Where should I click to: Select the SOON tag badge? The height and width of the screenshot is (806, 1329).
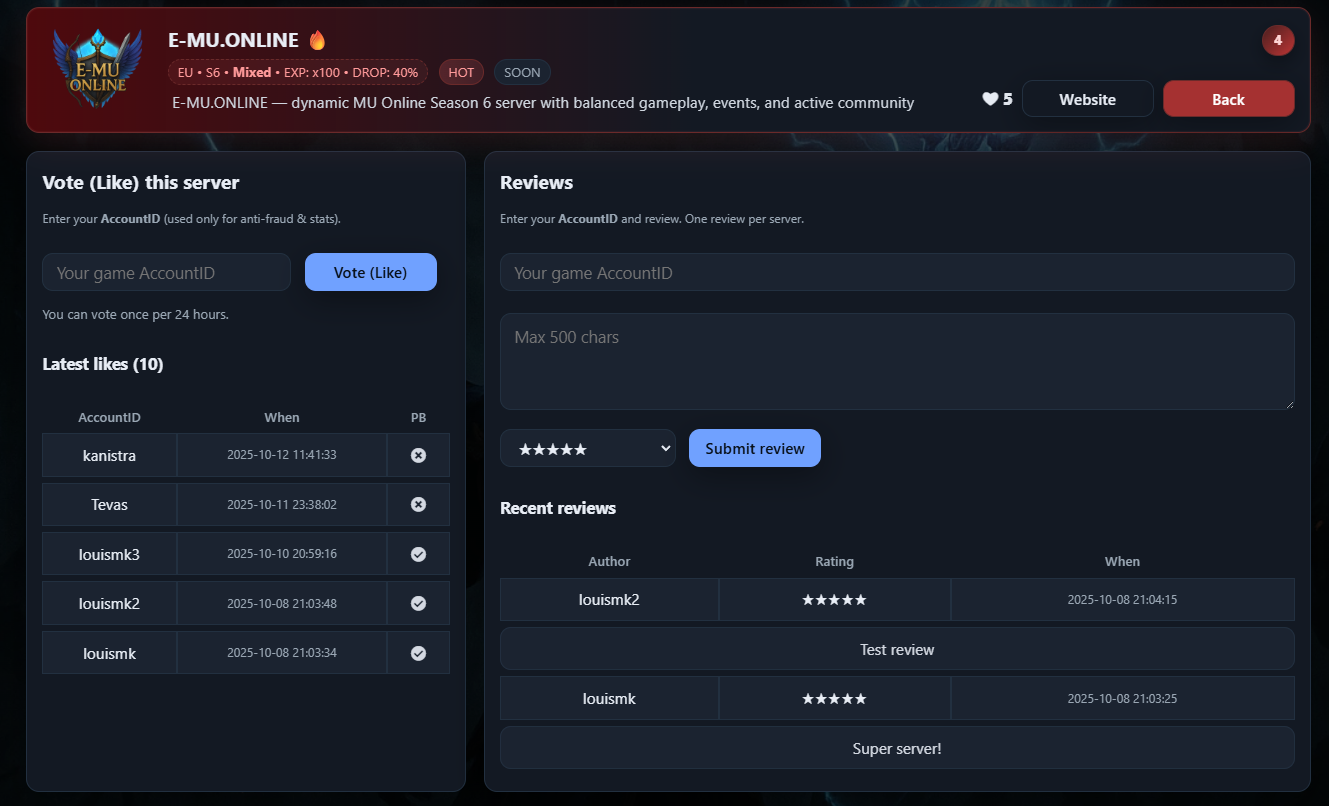(x=522, y=73)
